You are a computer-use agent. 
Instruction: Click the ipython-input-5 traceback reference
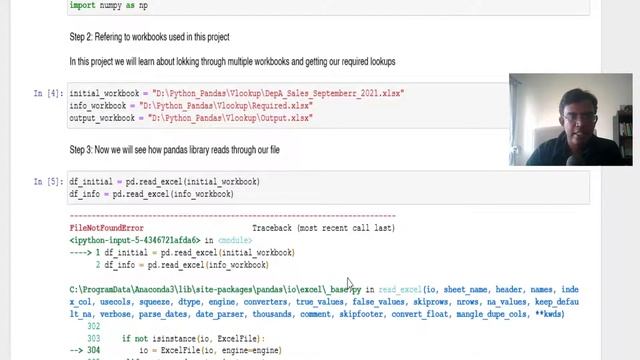(135, 240)
